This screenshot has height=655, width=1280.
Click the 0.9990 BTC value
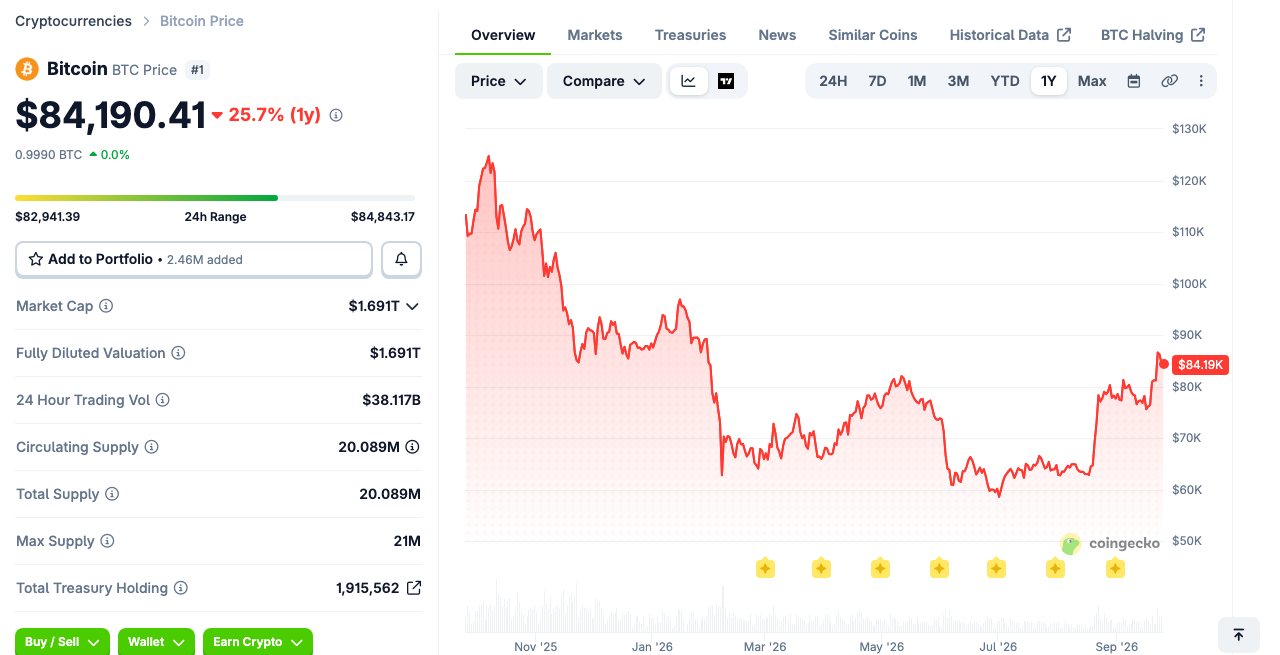tap(49, 155)
